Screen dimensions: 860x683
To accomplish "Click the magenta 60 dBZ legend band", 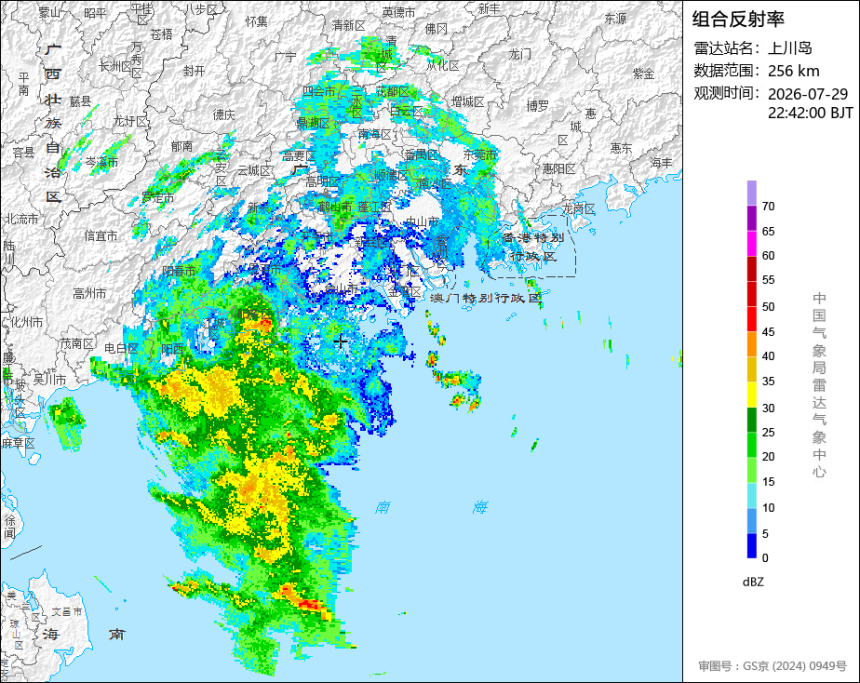I will coord(751,243).
